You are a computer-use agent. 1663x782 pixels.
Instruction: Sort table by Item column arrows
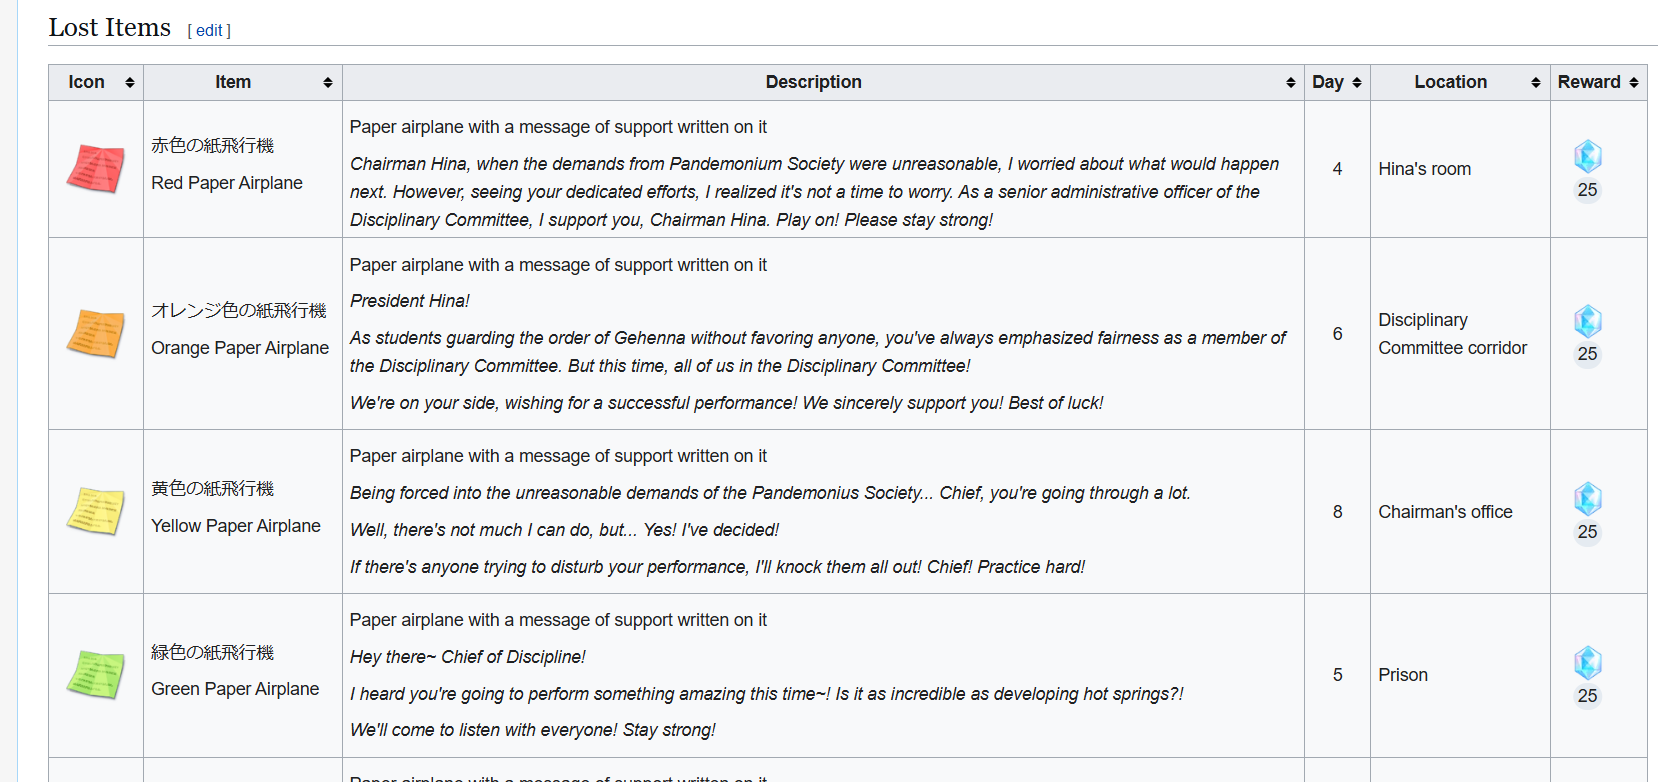point(328,83)
